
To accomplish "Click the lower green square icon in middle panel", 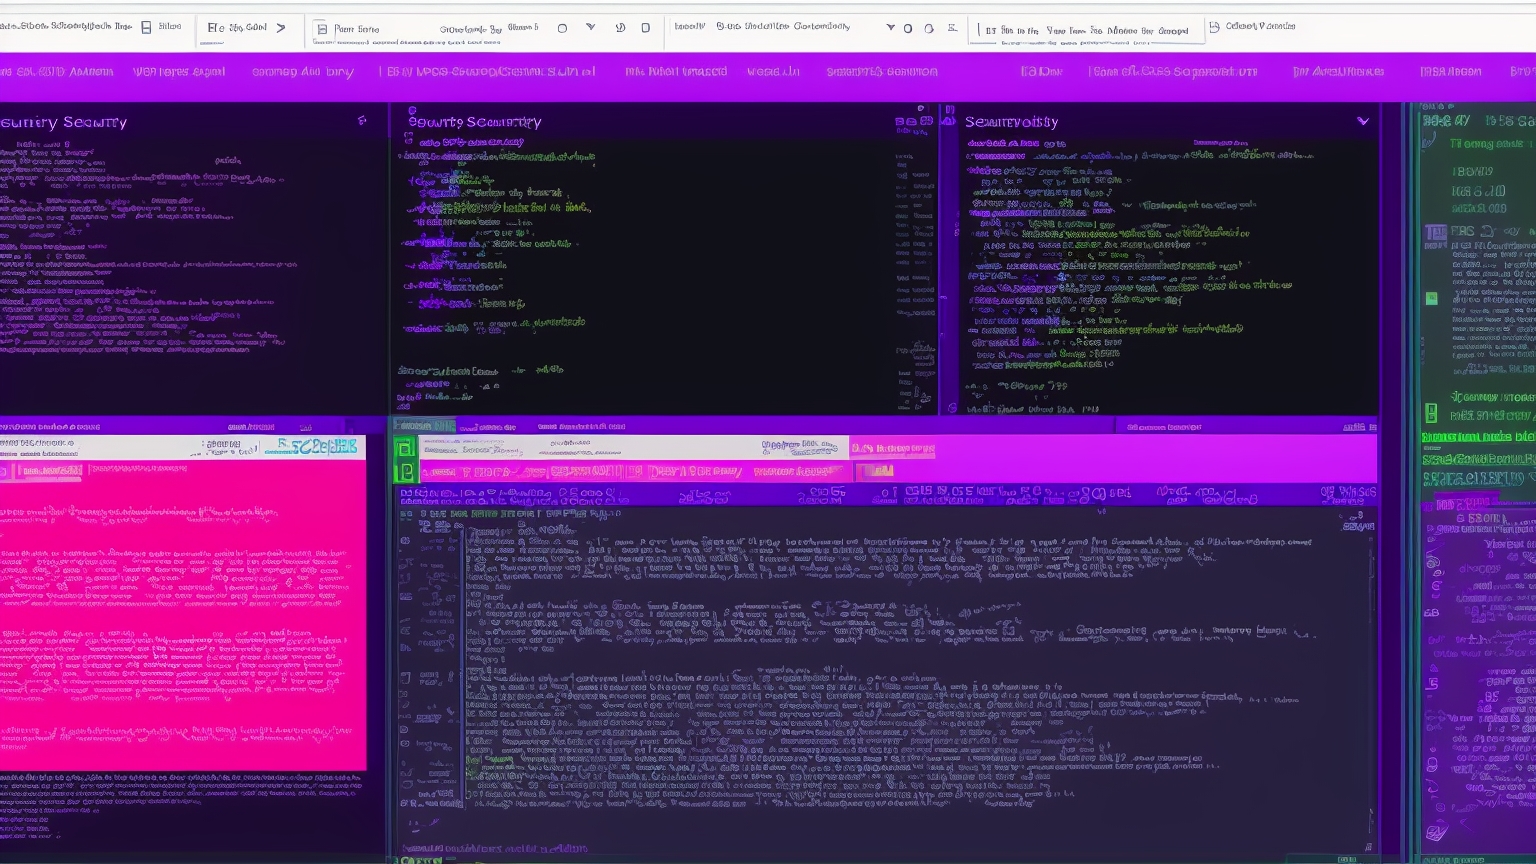I will click(x=405, y=471).
